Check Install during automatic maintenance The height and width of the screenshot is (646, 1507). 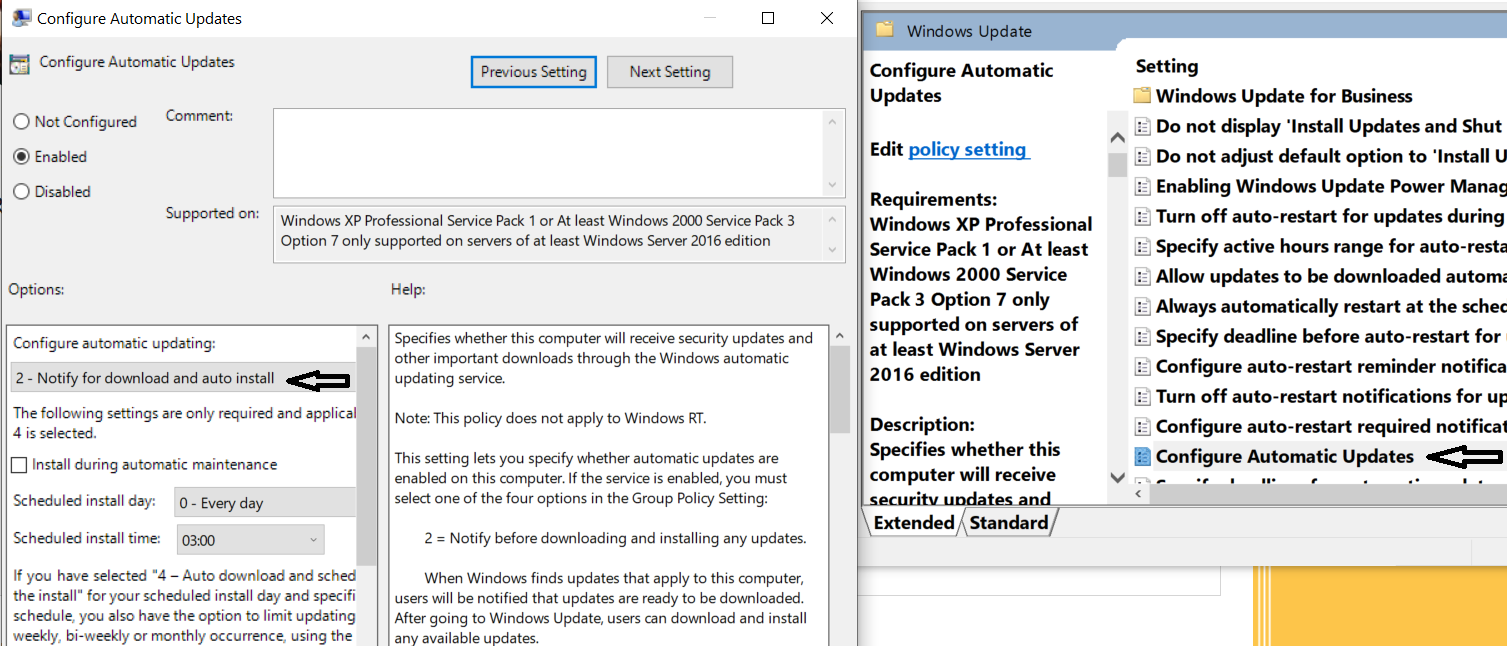point(19,465)
